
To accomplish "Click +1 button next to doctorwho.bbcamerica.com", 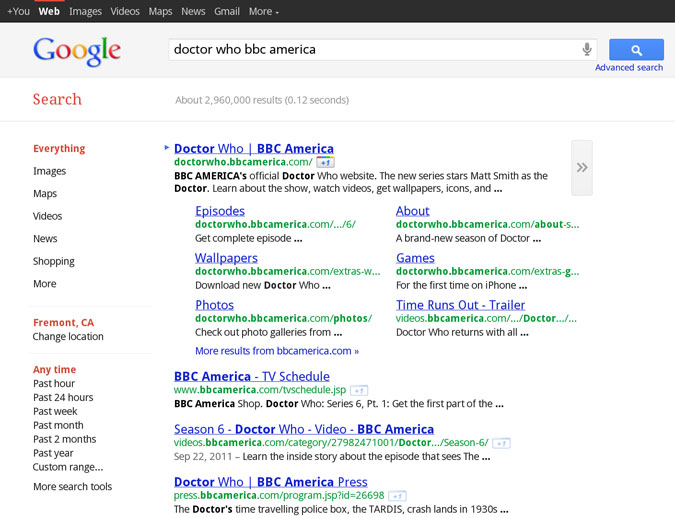I will 325,162.
